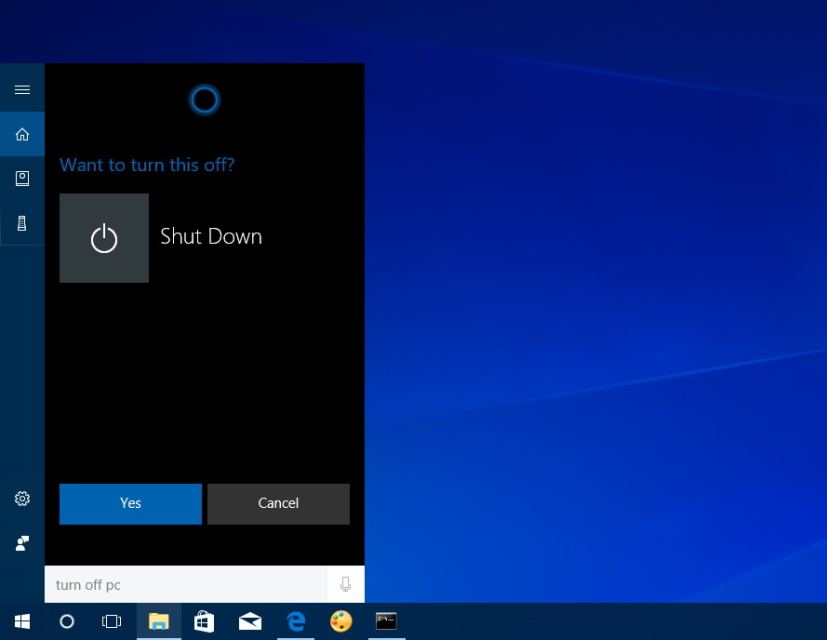827x640 pixels.
Task: Open File Explorer from the taskbar
Action: [x=158, y=621]
